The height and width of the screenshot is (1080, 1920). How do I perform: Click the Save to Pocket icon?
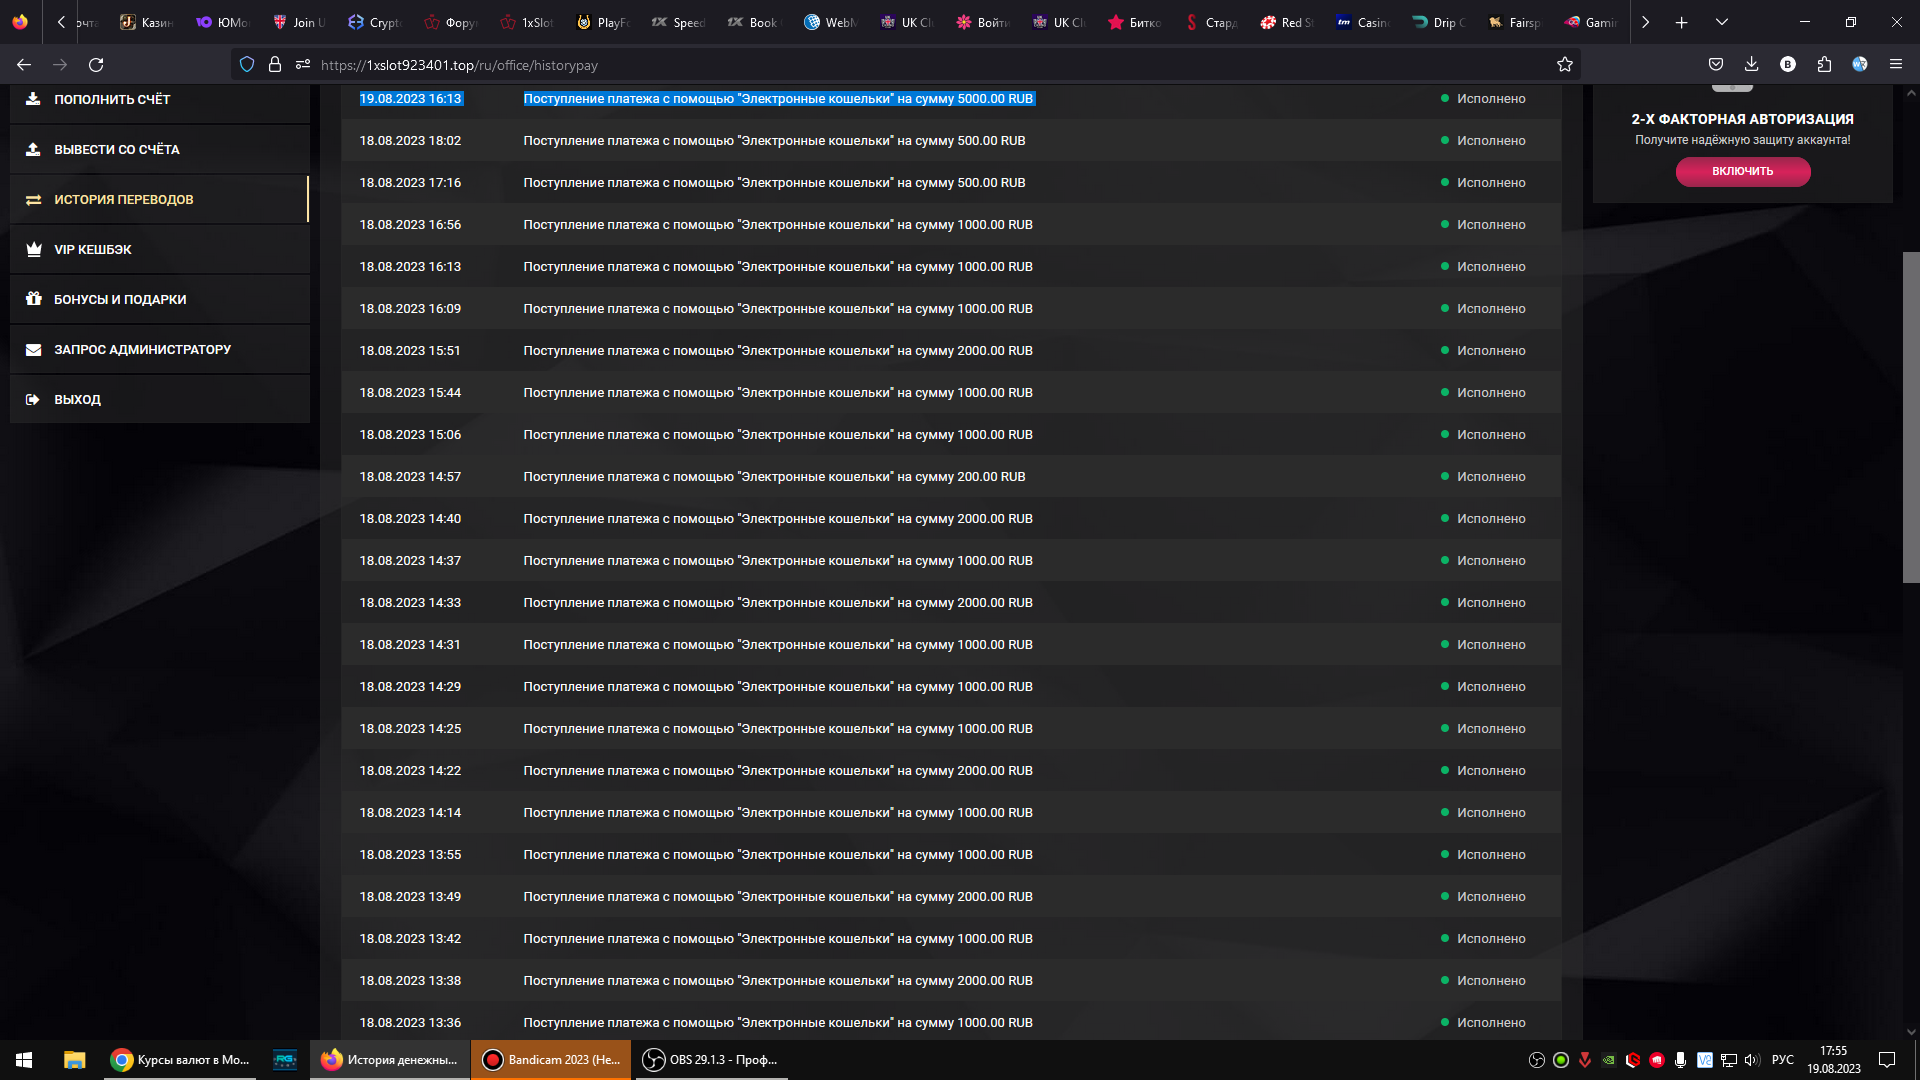point(1716,65)
